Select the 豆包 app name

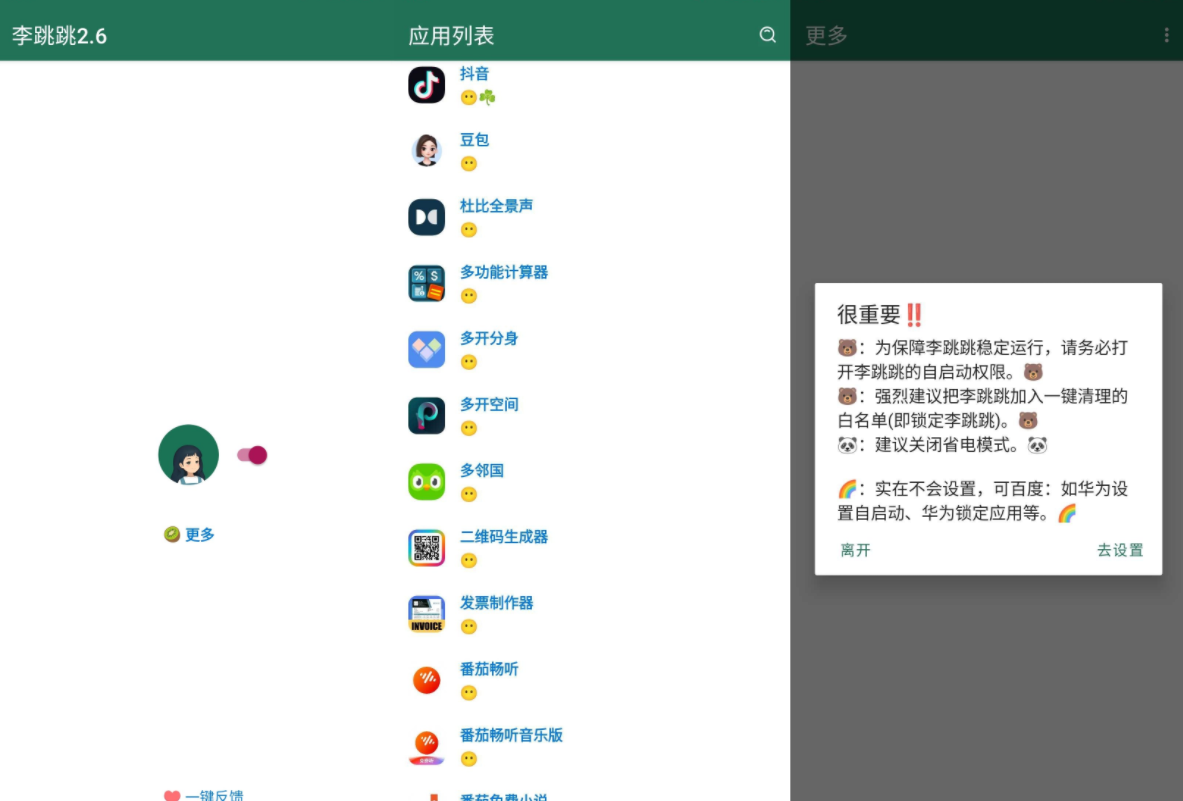coord(475,140)
